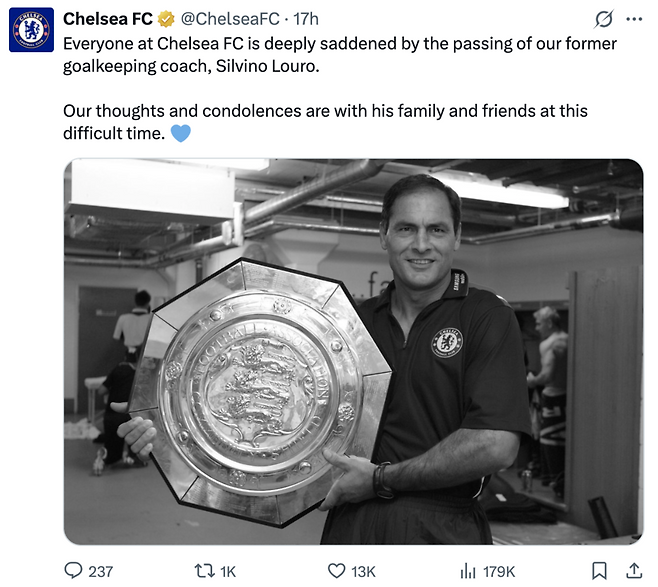Open the black-and-white trophy photo
This screenshot has height=587, width=658.
(353, 351)
